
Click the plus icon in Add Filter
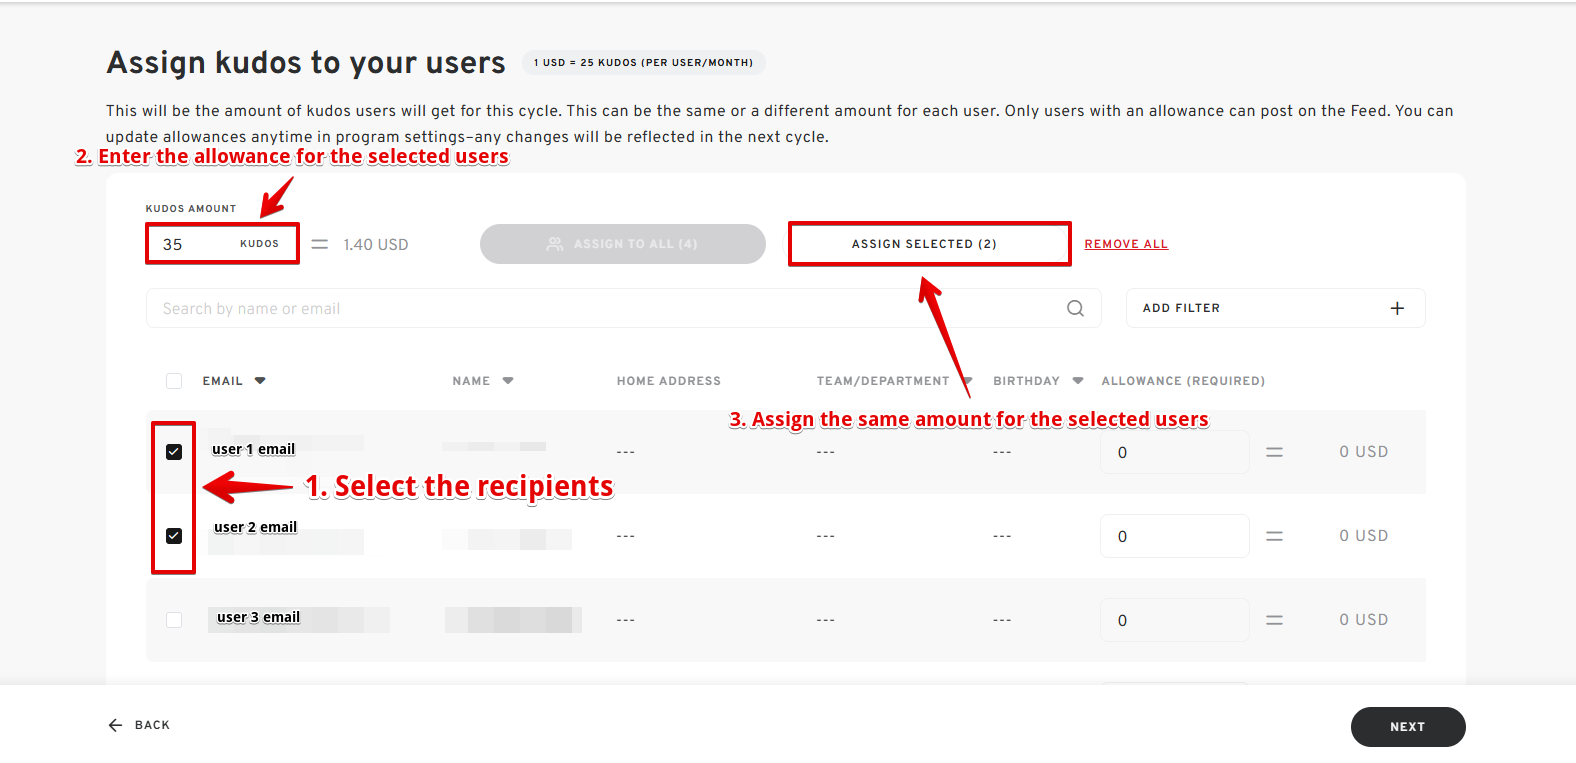coord(1397,308)
